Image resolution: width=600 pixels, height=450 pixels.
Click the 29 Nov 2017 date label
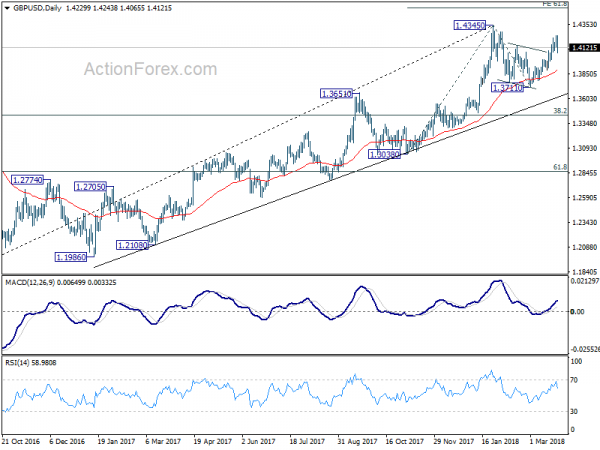click(453, 441)
